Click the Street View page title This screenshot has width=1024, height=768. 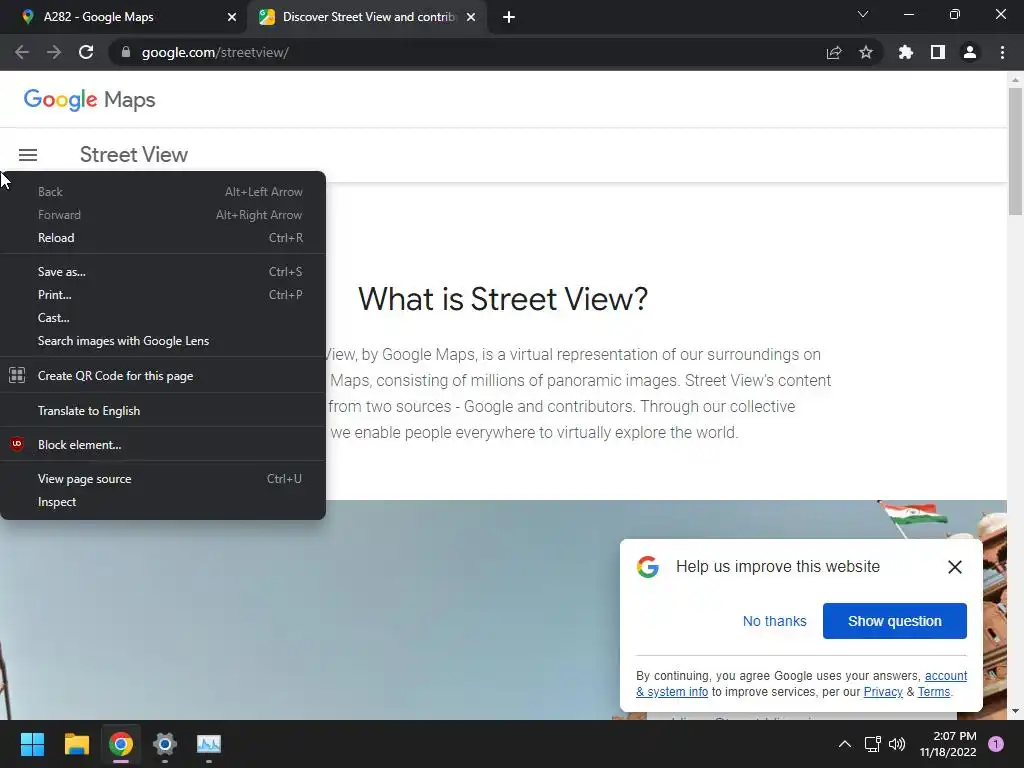click(134, 155)
